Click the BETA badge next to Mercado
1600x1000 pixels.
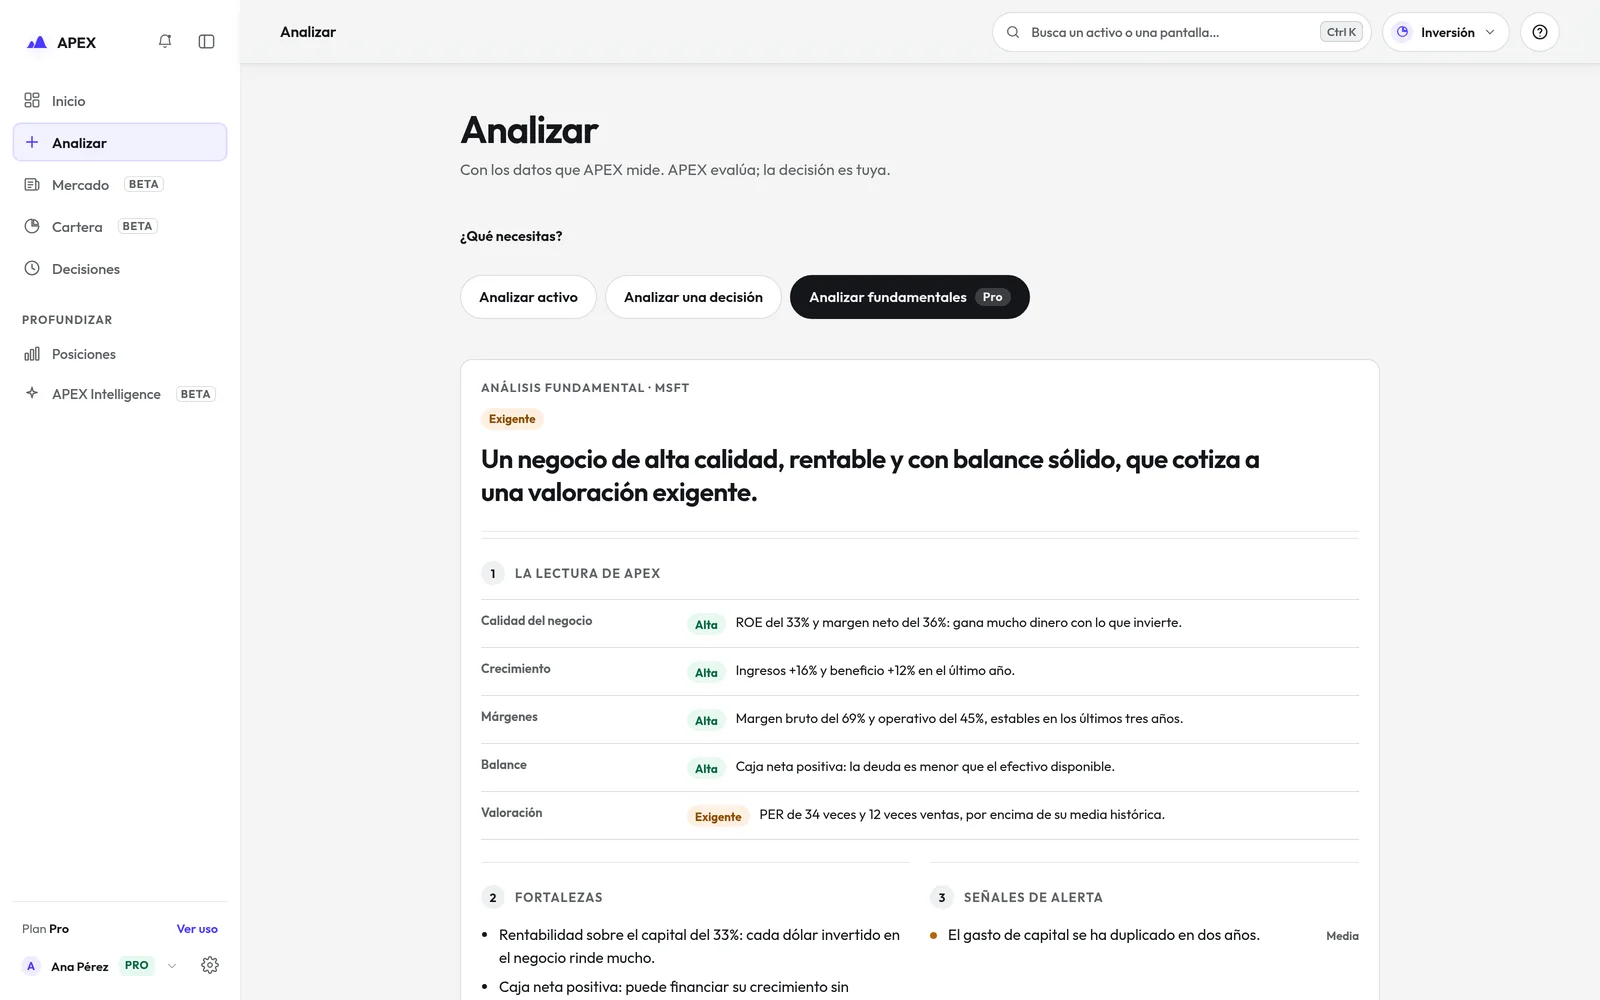tap(144, 184)
